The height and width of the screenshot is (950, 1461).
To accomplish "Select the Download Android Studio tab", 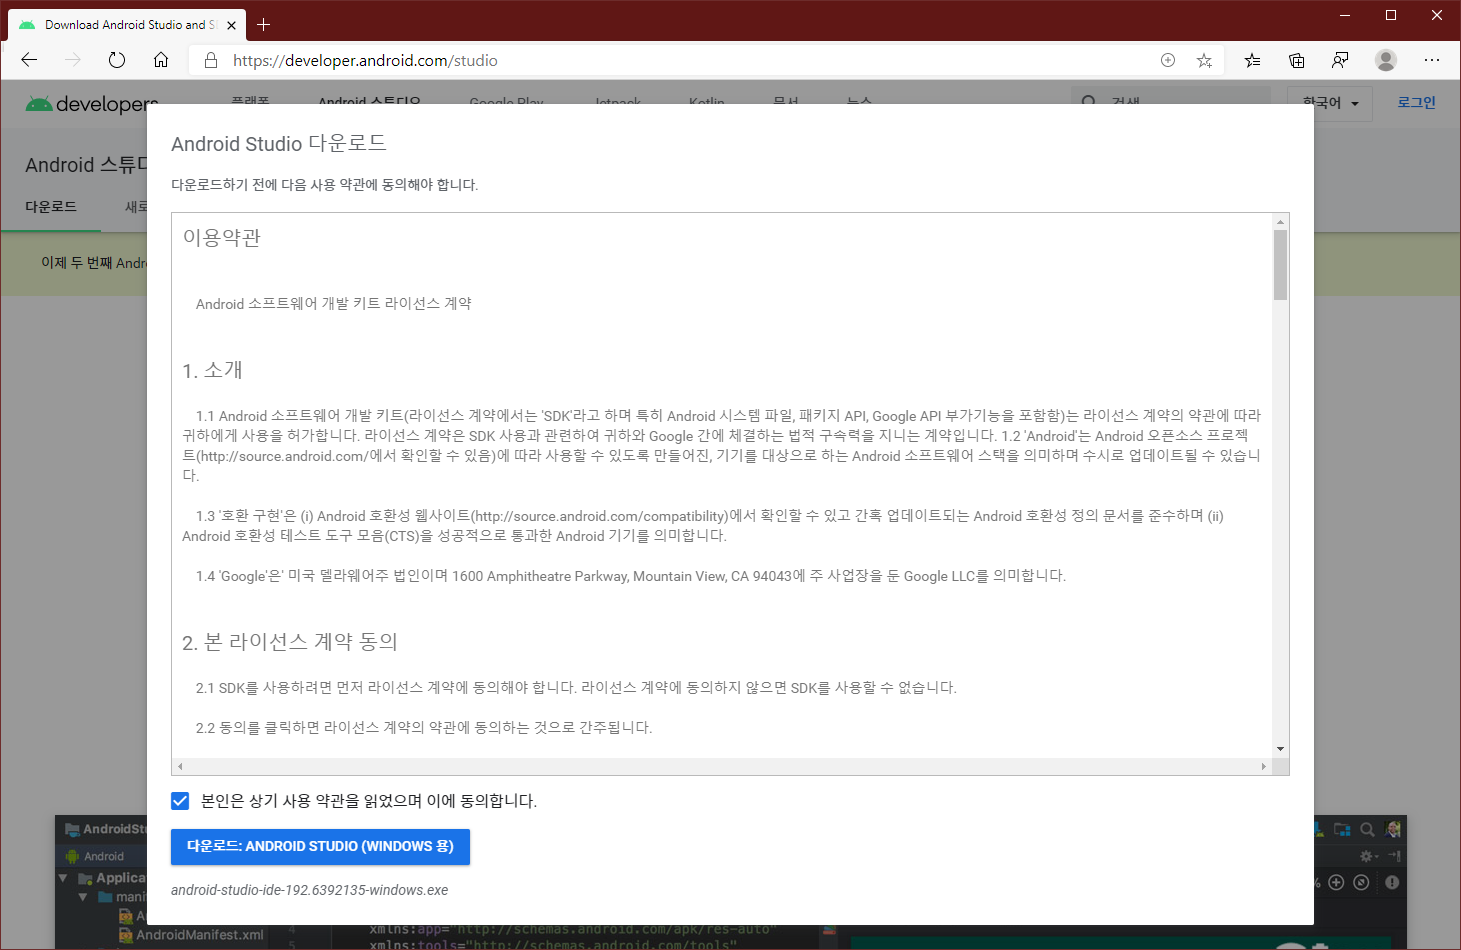I will (x=127, y=25).
